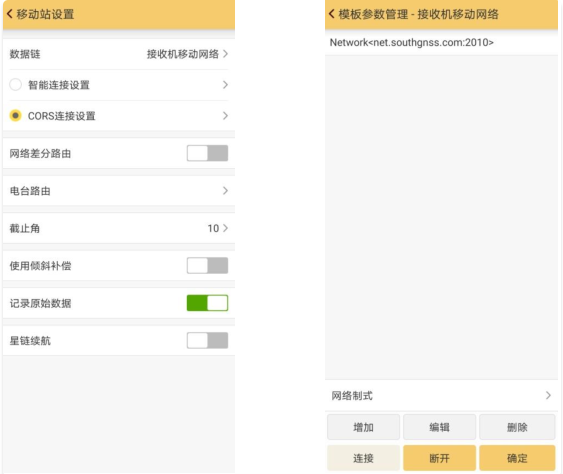Click 模板参数管理 - 接收机移动网络 title

pyautogui.click(x=419, y=14)
